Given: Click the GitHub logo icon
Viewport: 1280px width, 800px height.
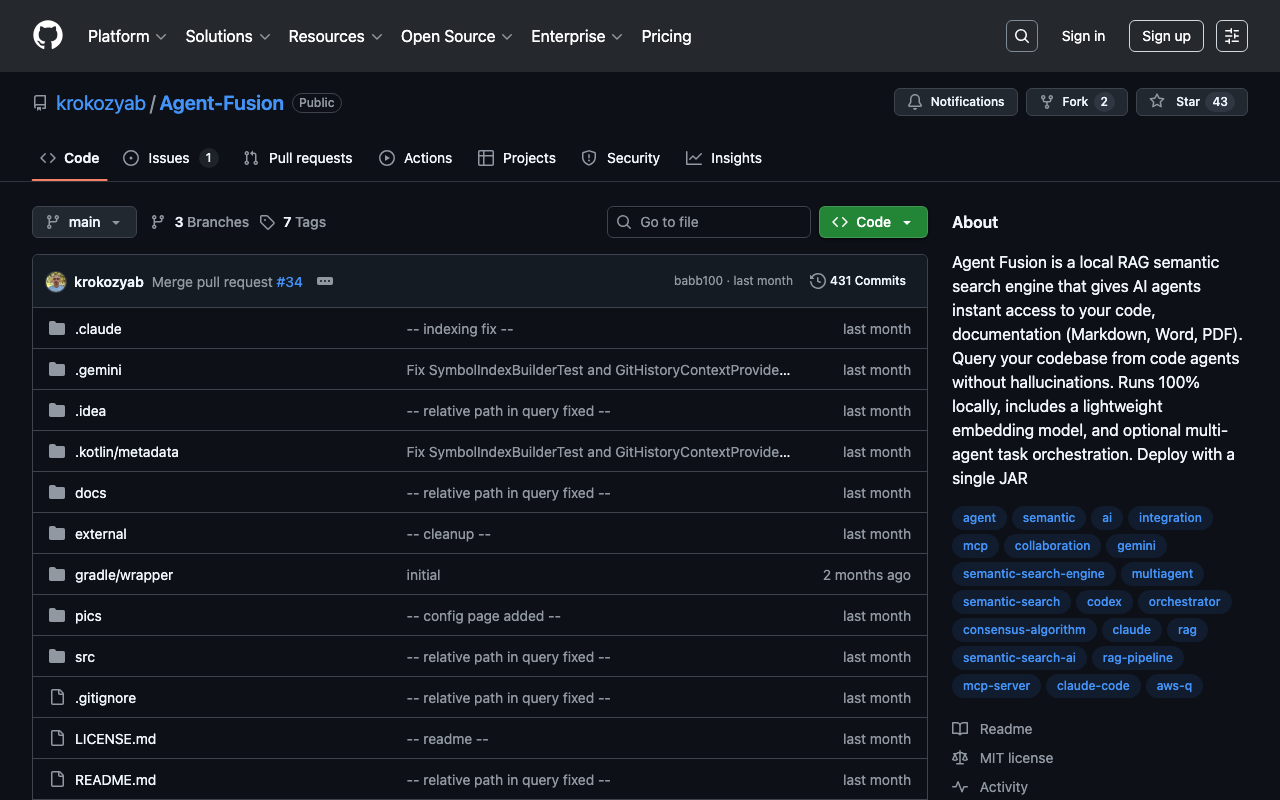Looking at the screenshot, I should 48,36.
